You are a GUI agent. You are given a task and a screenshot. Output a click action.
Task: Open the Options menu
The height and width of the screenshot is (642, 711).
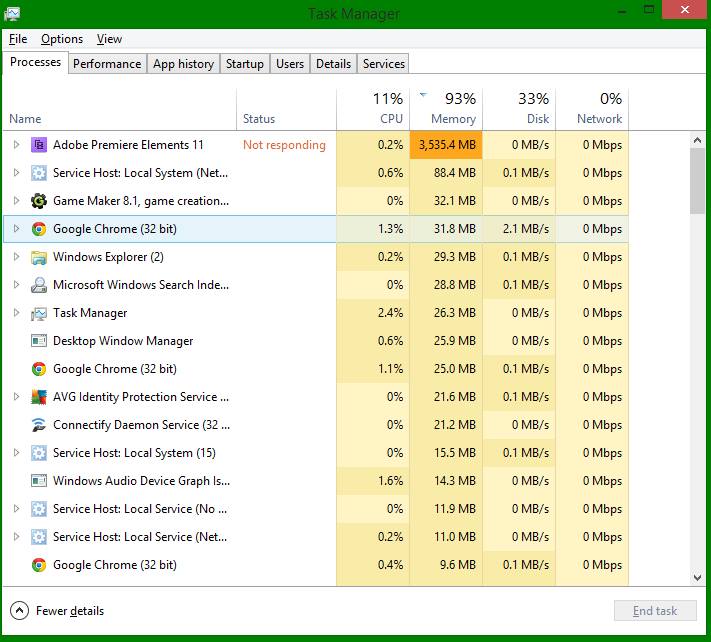62,39
